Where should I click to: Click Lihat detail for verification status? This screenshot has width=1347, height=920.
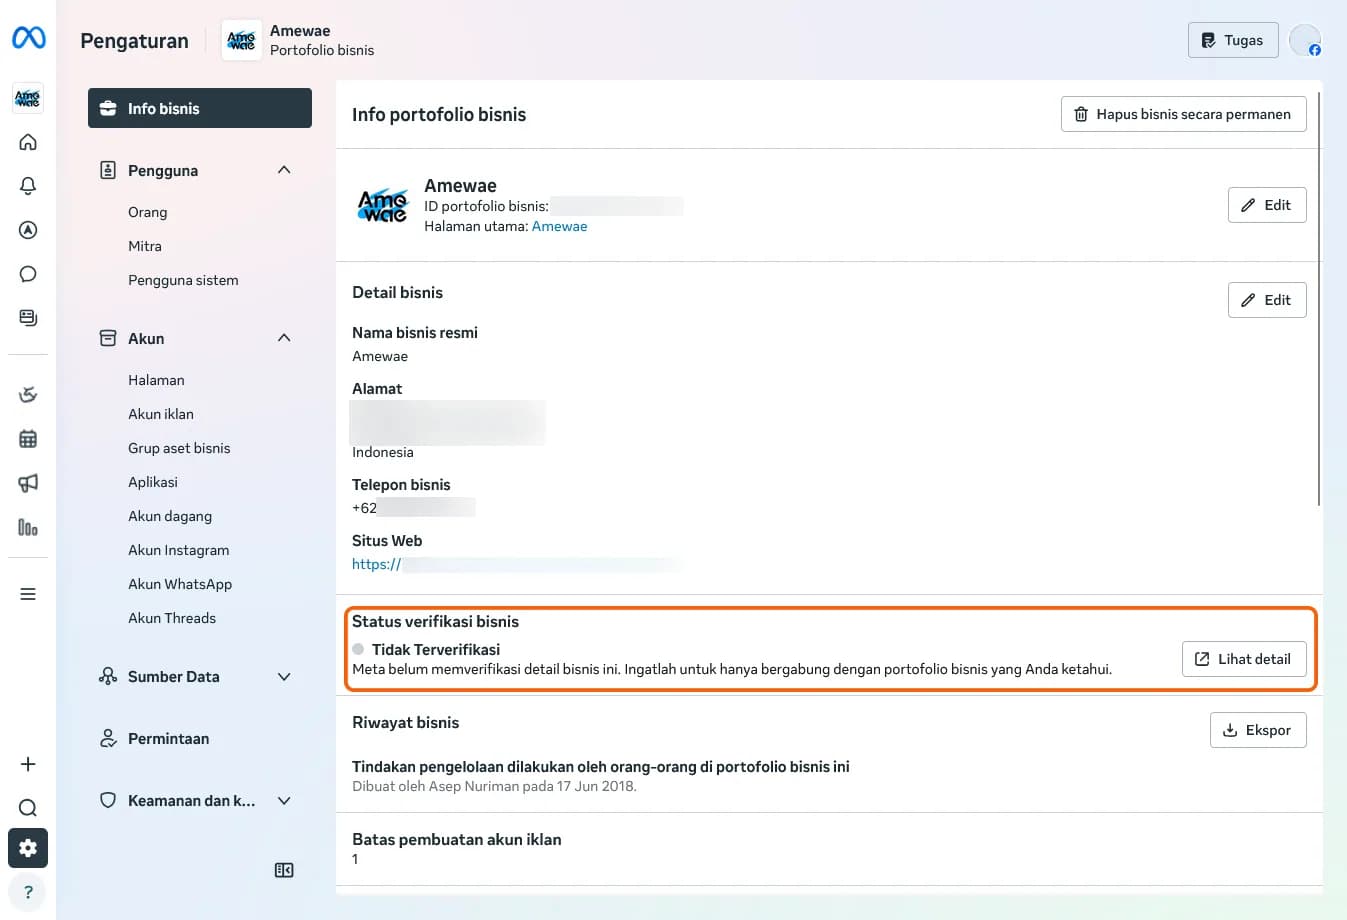[x=1244, y=659]
